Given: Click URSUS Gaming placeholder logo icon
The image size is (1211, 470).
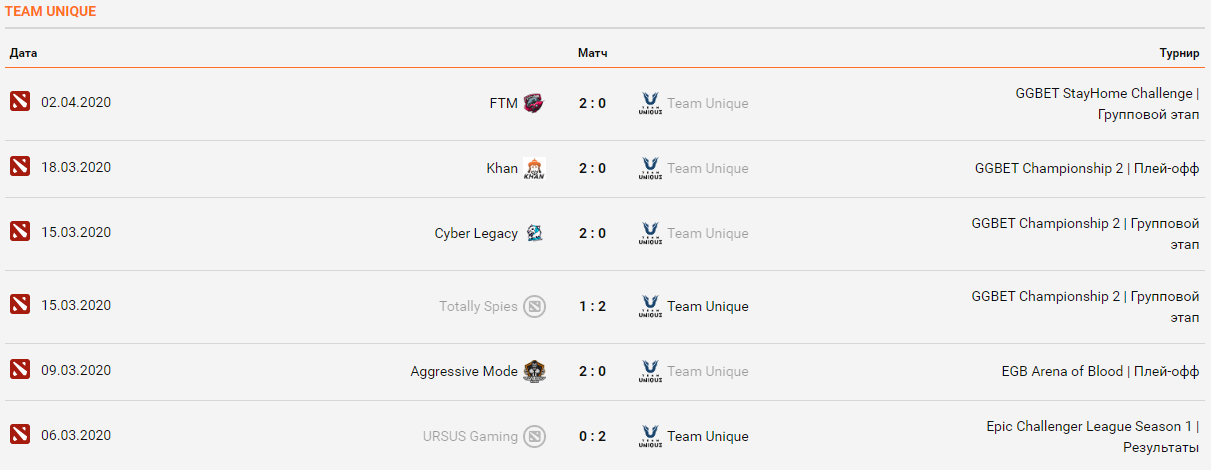Looking at the screenshot, I should click(x=534, y=436).
